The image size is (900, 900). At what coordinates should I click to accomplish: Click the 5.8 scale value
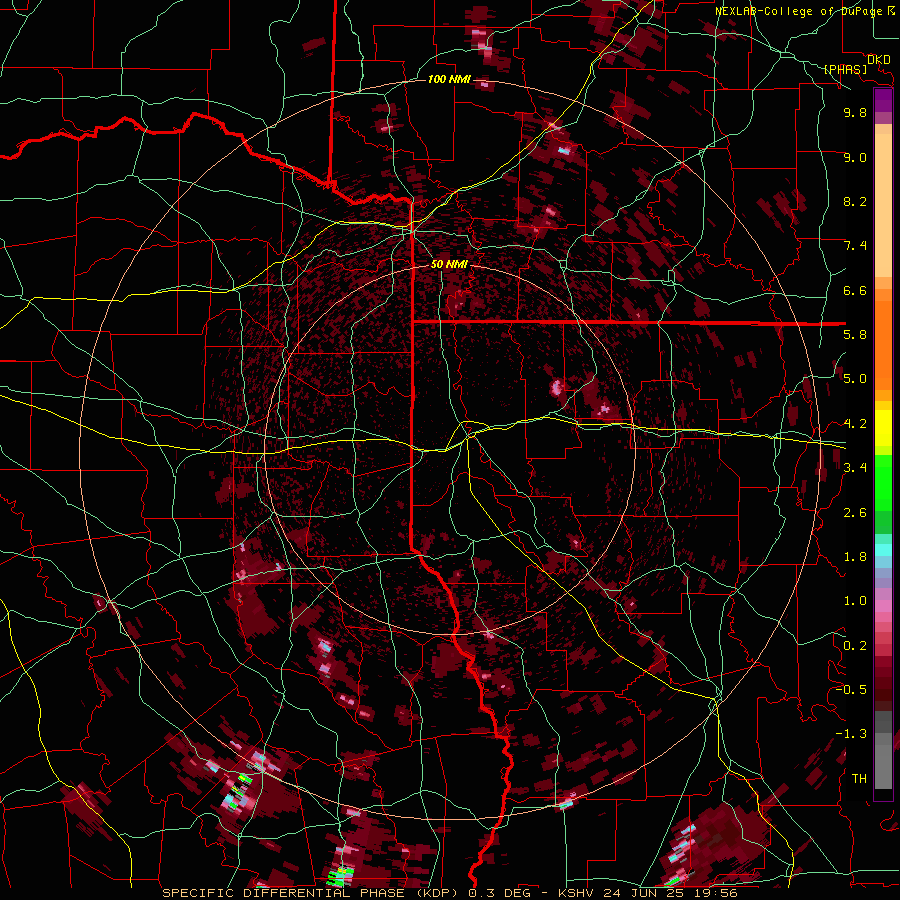[855, 335]
